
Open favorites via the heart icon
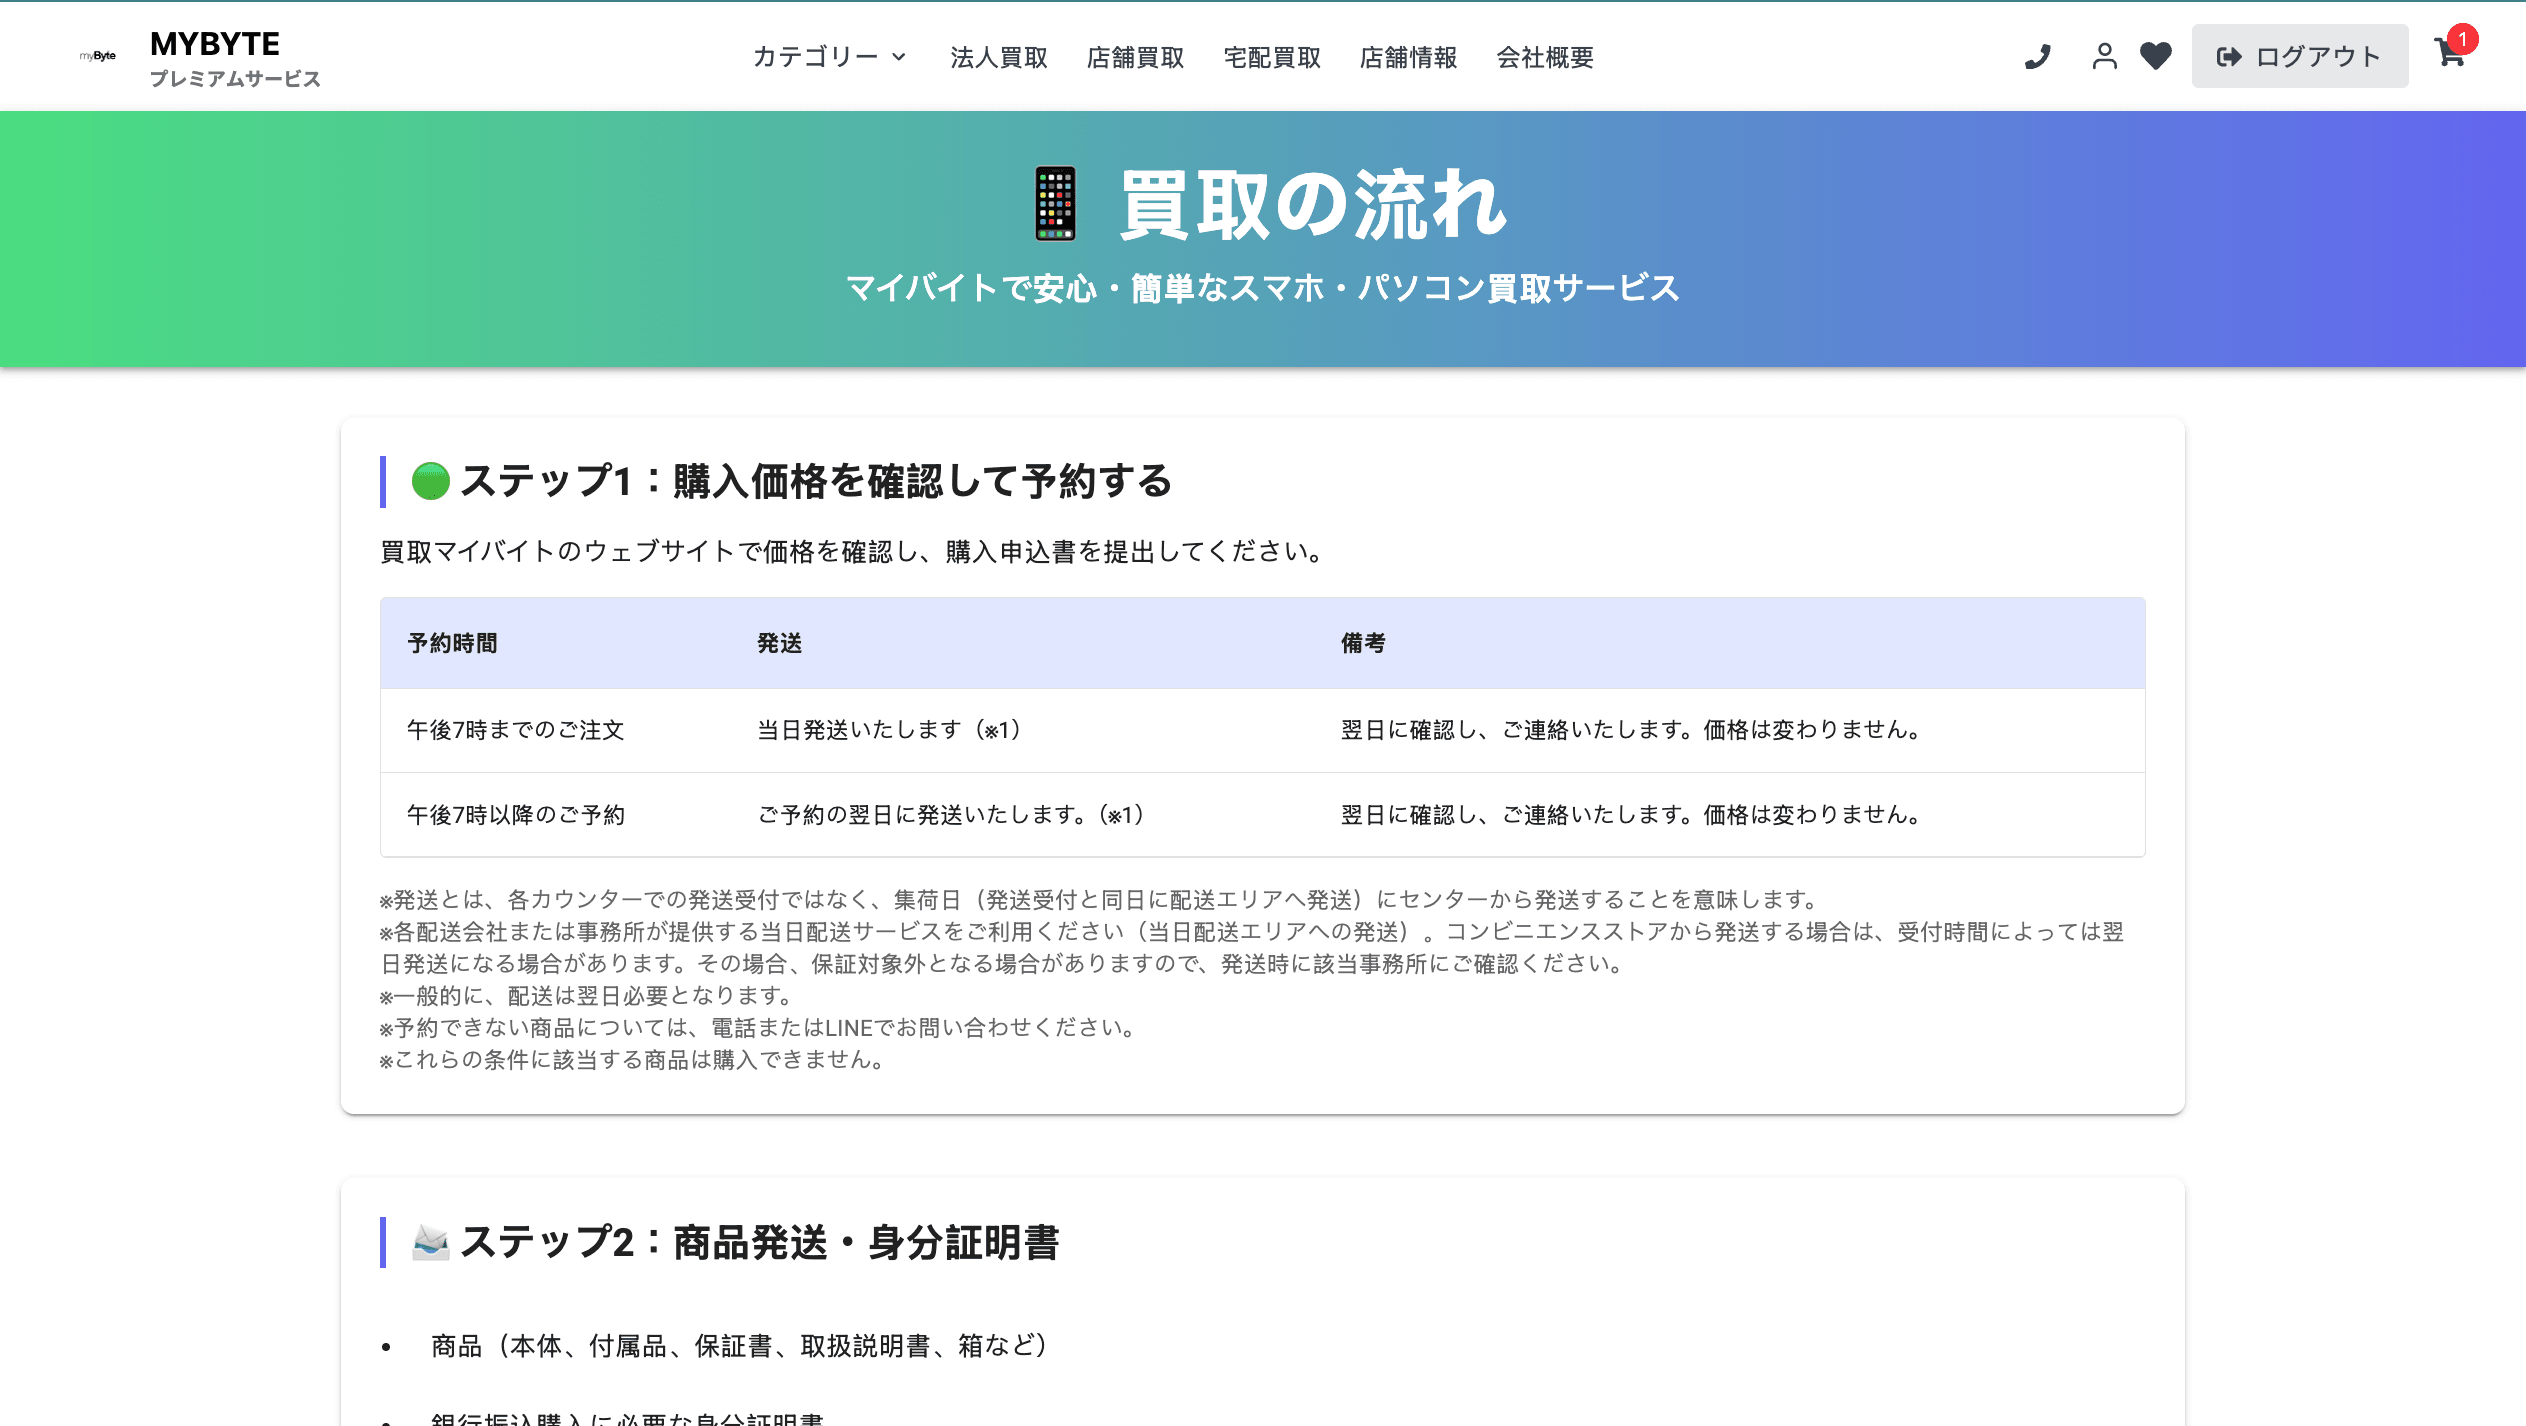point(2155,57)
